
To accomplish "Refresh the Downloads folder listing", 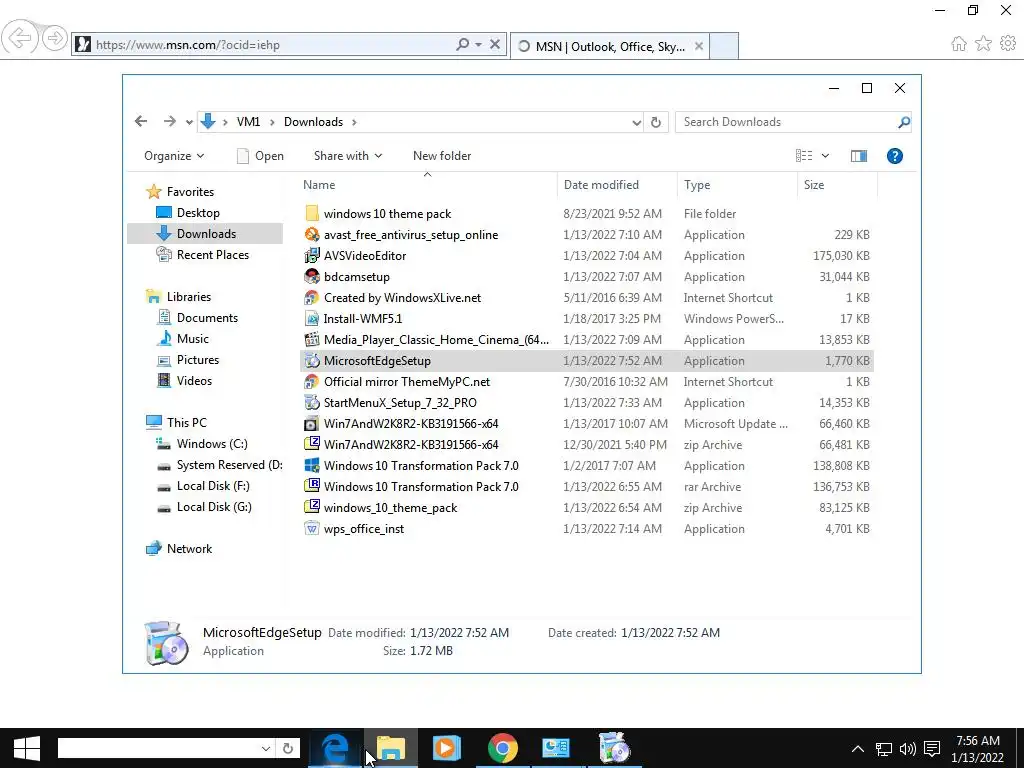I will click(656, 122).
